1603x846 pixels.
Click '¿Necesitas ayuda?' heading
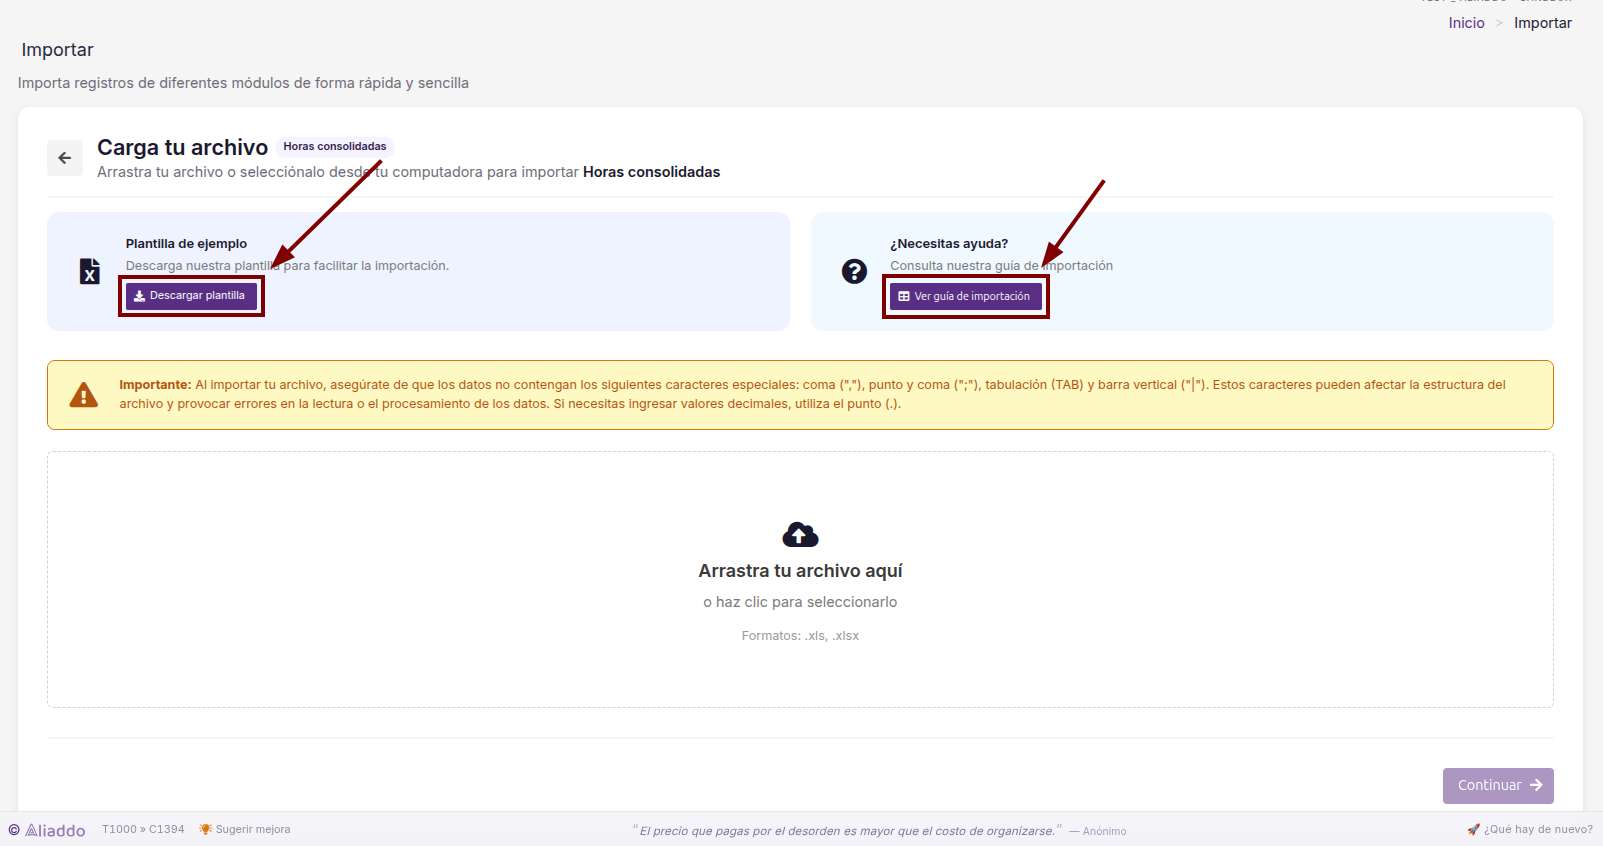pyautogui.click(x=949, y=243)
